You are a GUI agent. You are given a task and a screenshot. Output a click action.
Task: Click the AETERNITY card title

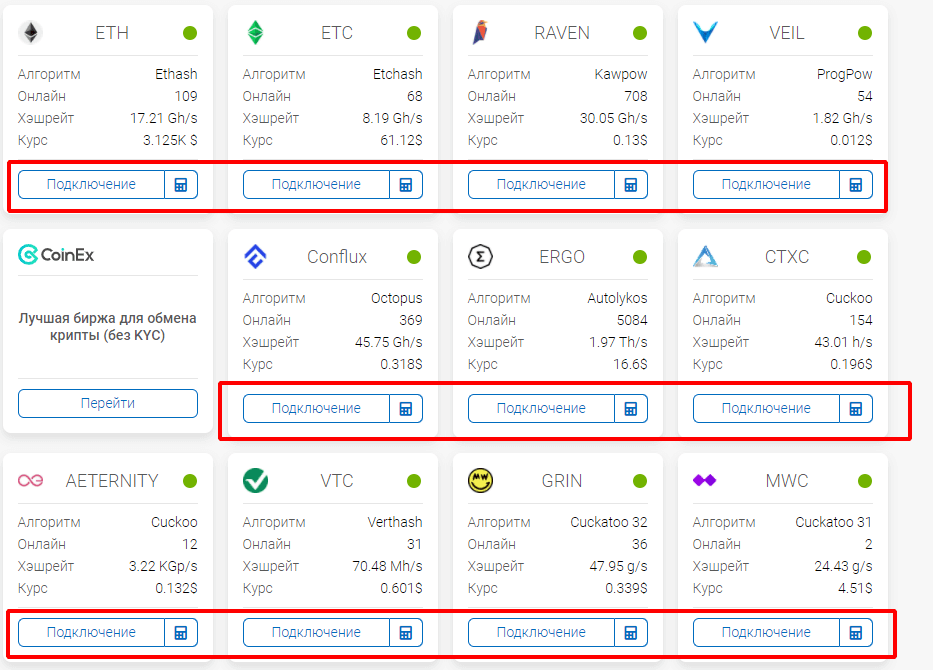click(x=112, y=481)
